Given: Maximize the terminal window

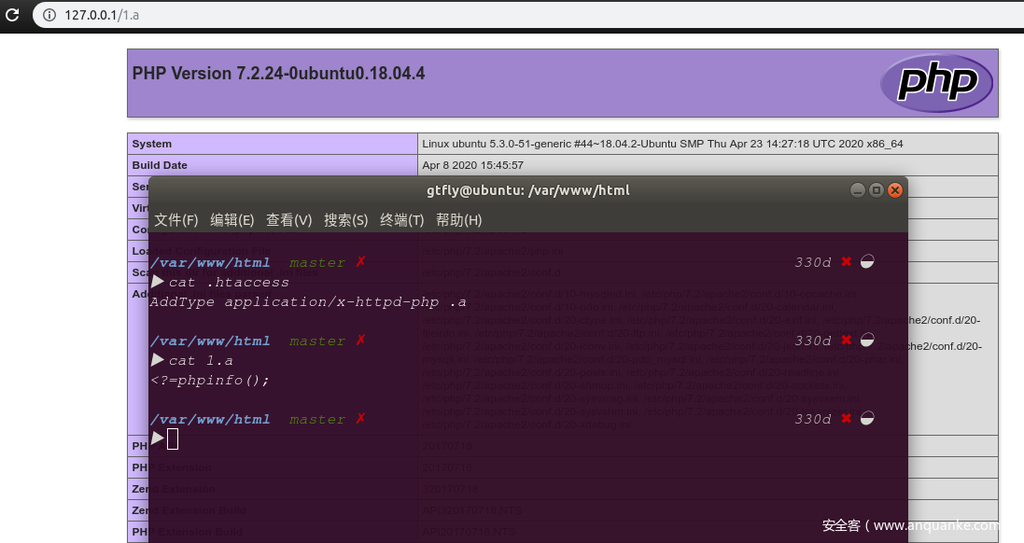Looking at the screenshot, I should tap(876, 190).
